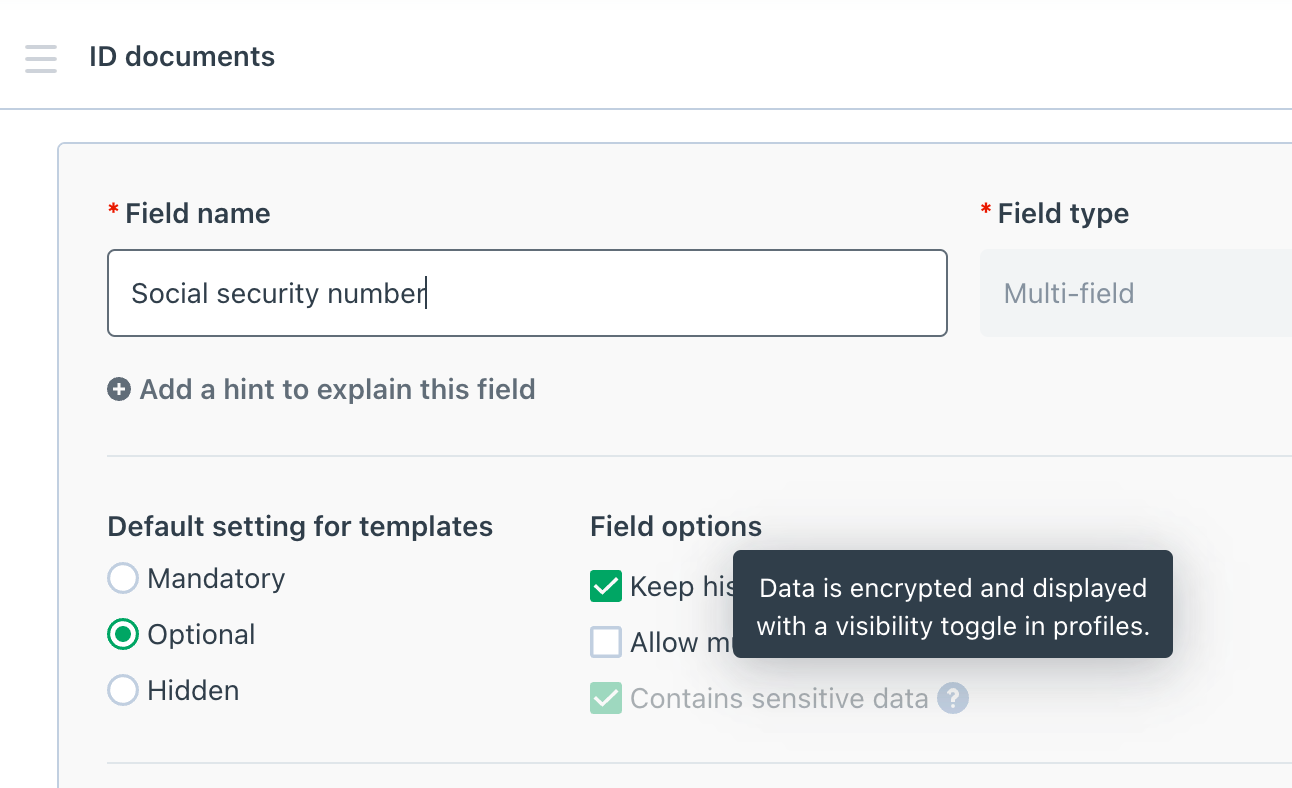The image size is (1292, 788).
Task: Check the Allow multiple checkbox
Action: [606, 642]
